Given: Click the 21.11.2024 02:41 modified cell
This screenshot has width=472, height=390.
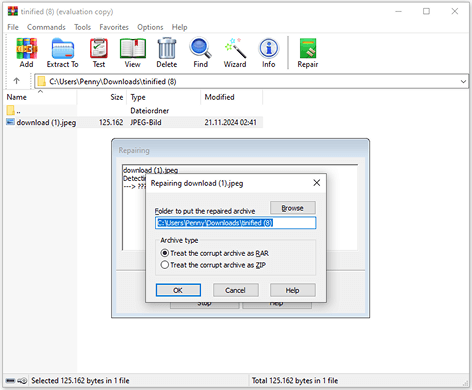Looking at the screenshot, I should click(x=231, y=122).
